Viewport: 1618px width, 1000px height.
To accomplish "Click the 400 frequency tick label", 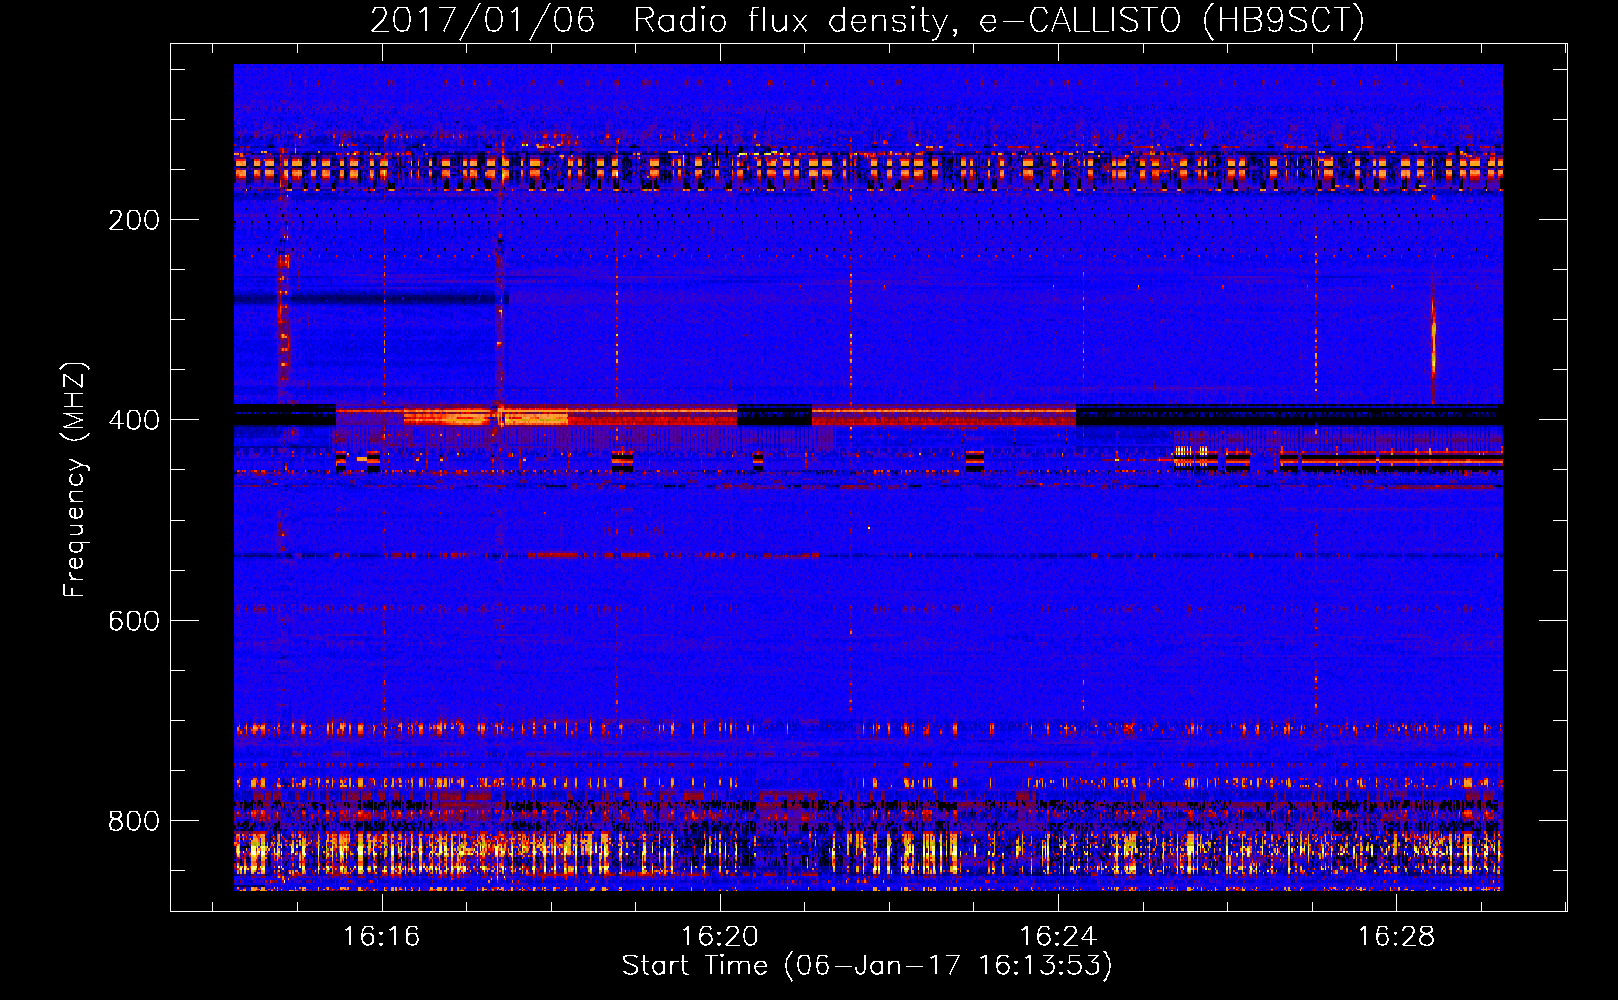I will pyautogui.click(x=134, y=420).
